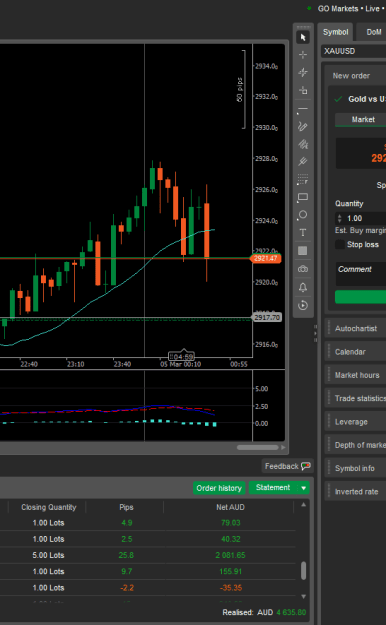This screenshot has height=625, width=386.
Task: Click the XAUUSD symbol search field
Action: click(353, 51)
